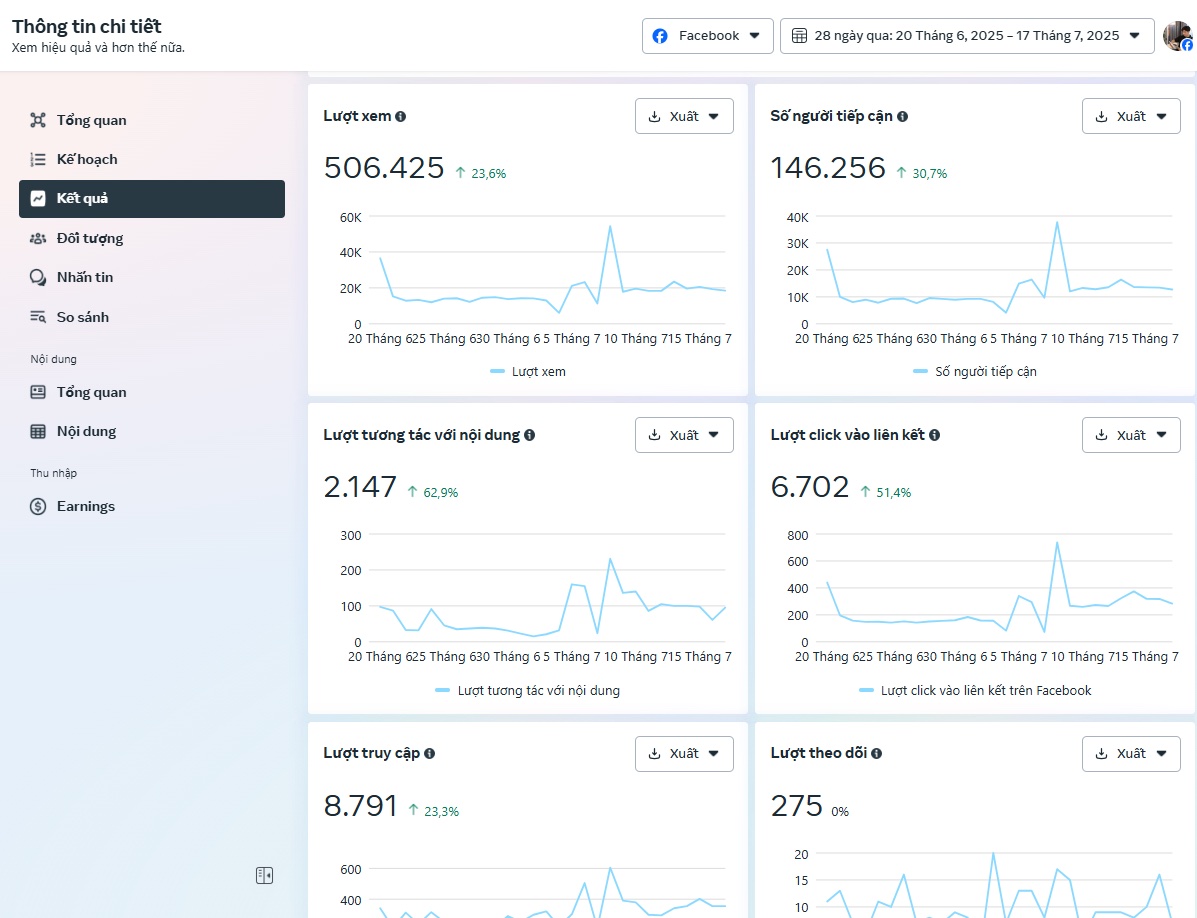The image size is (1197, 918).
Task: Click the Nhắn tin chat bubble icon
Action: pos(37,277)
